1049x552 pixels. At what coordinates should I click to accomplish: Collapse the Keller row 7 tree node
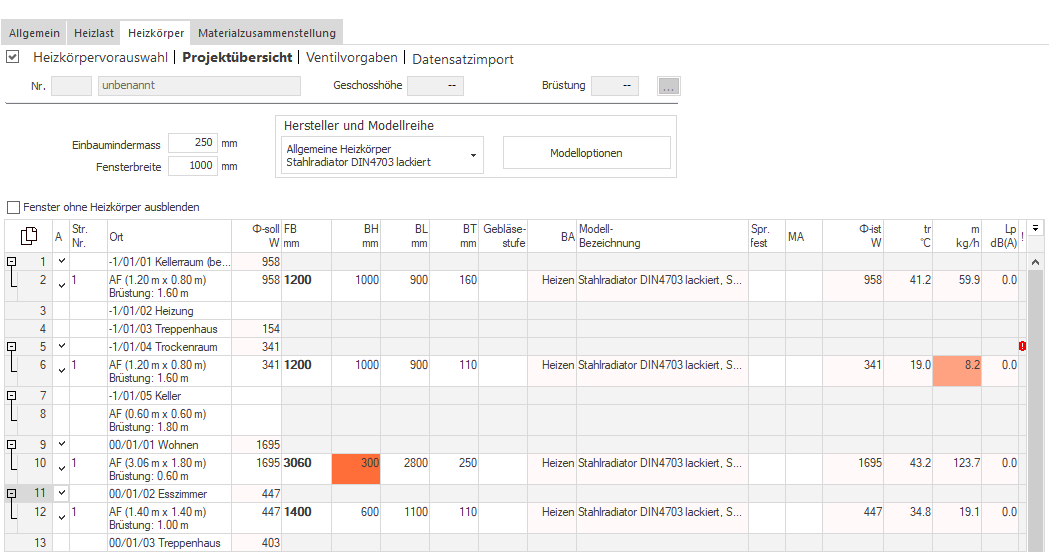(11, 395)
